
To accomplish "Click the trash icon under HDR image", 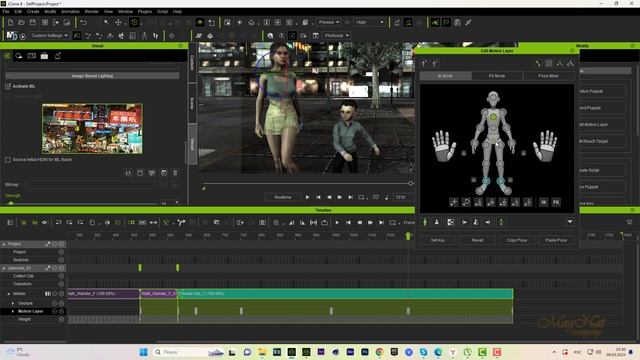I will pos(175,173).
